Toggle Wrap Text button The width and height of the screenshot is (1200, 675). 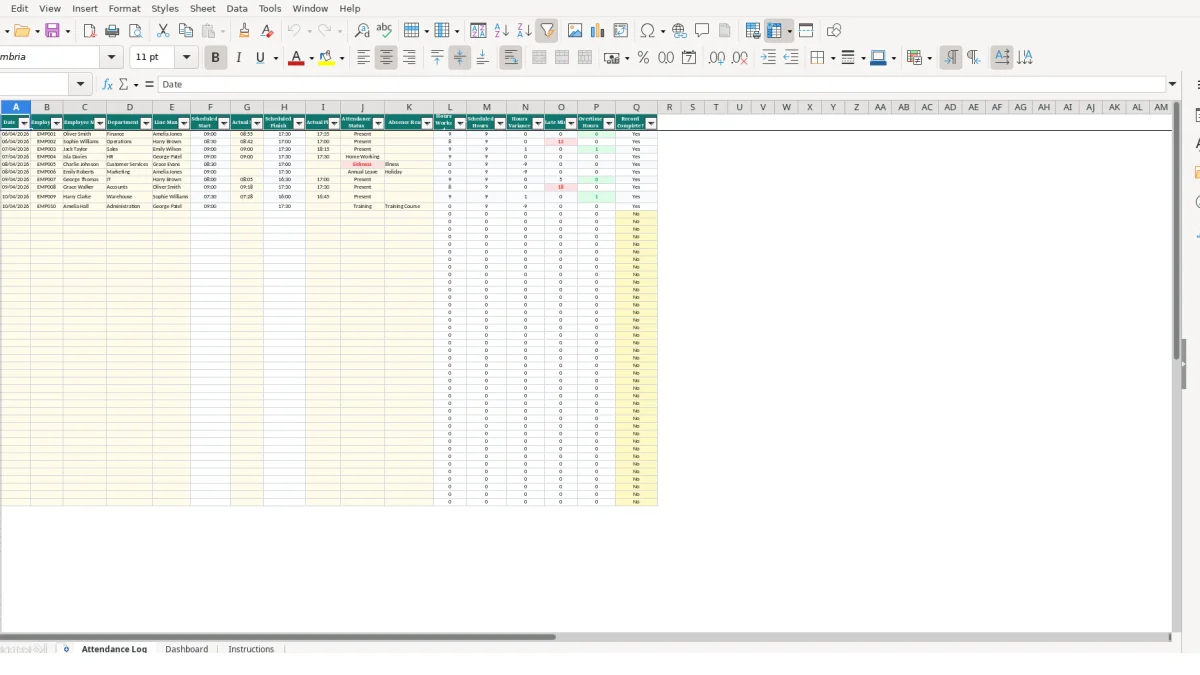[510, 58]
